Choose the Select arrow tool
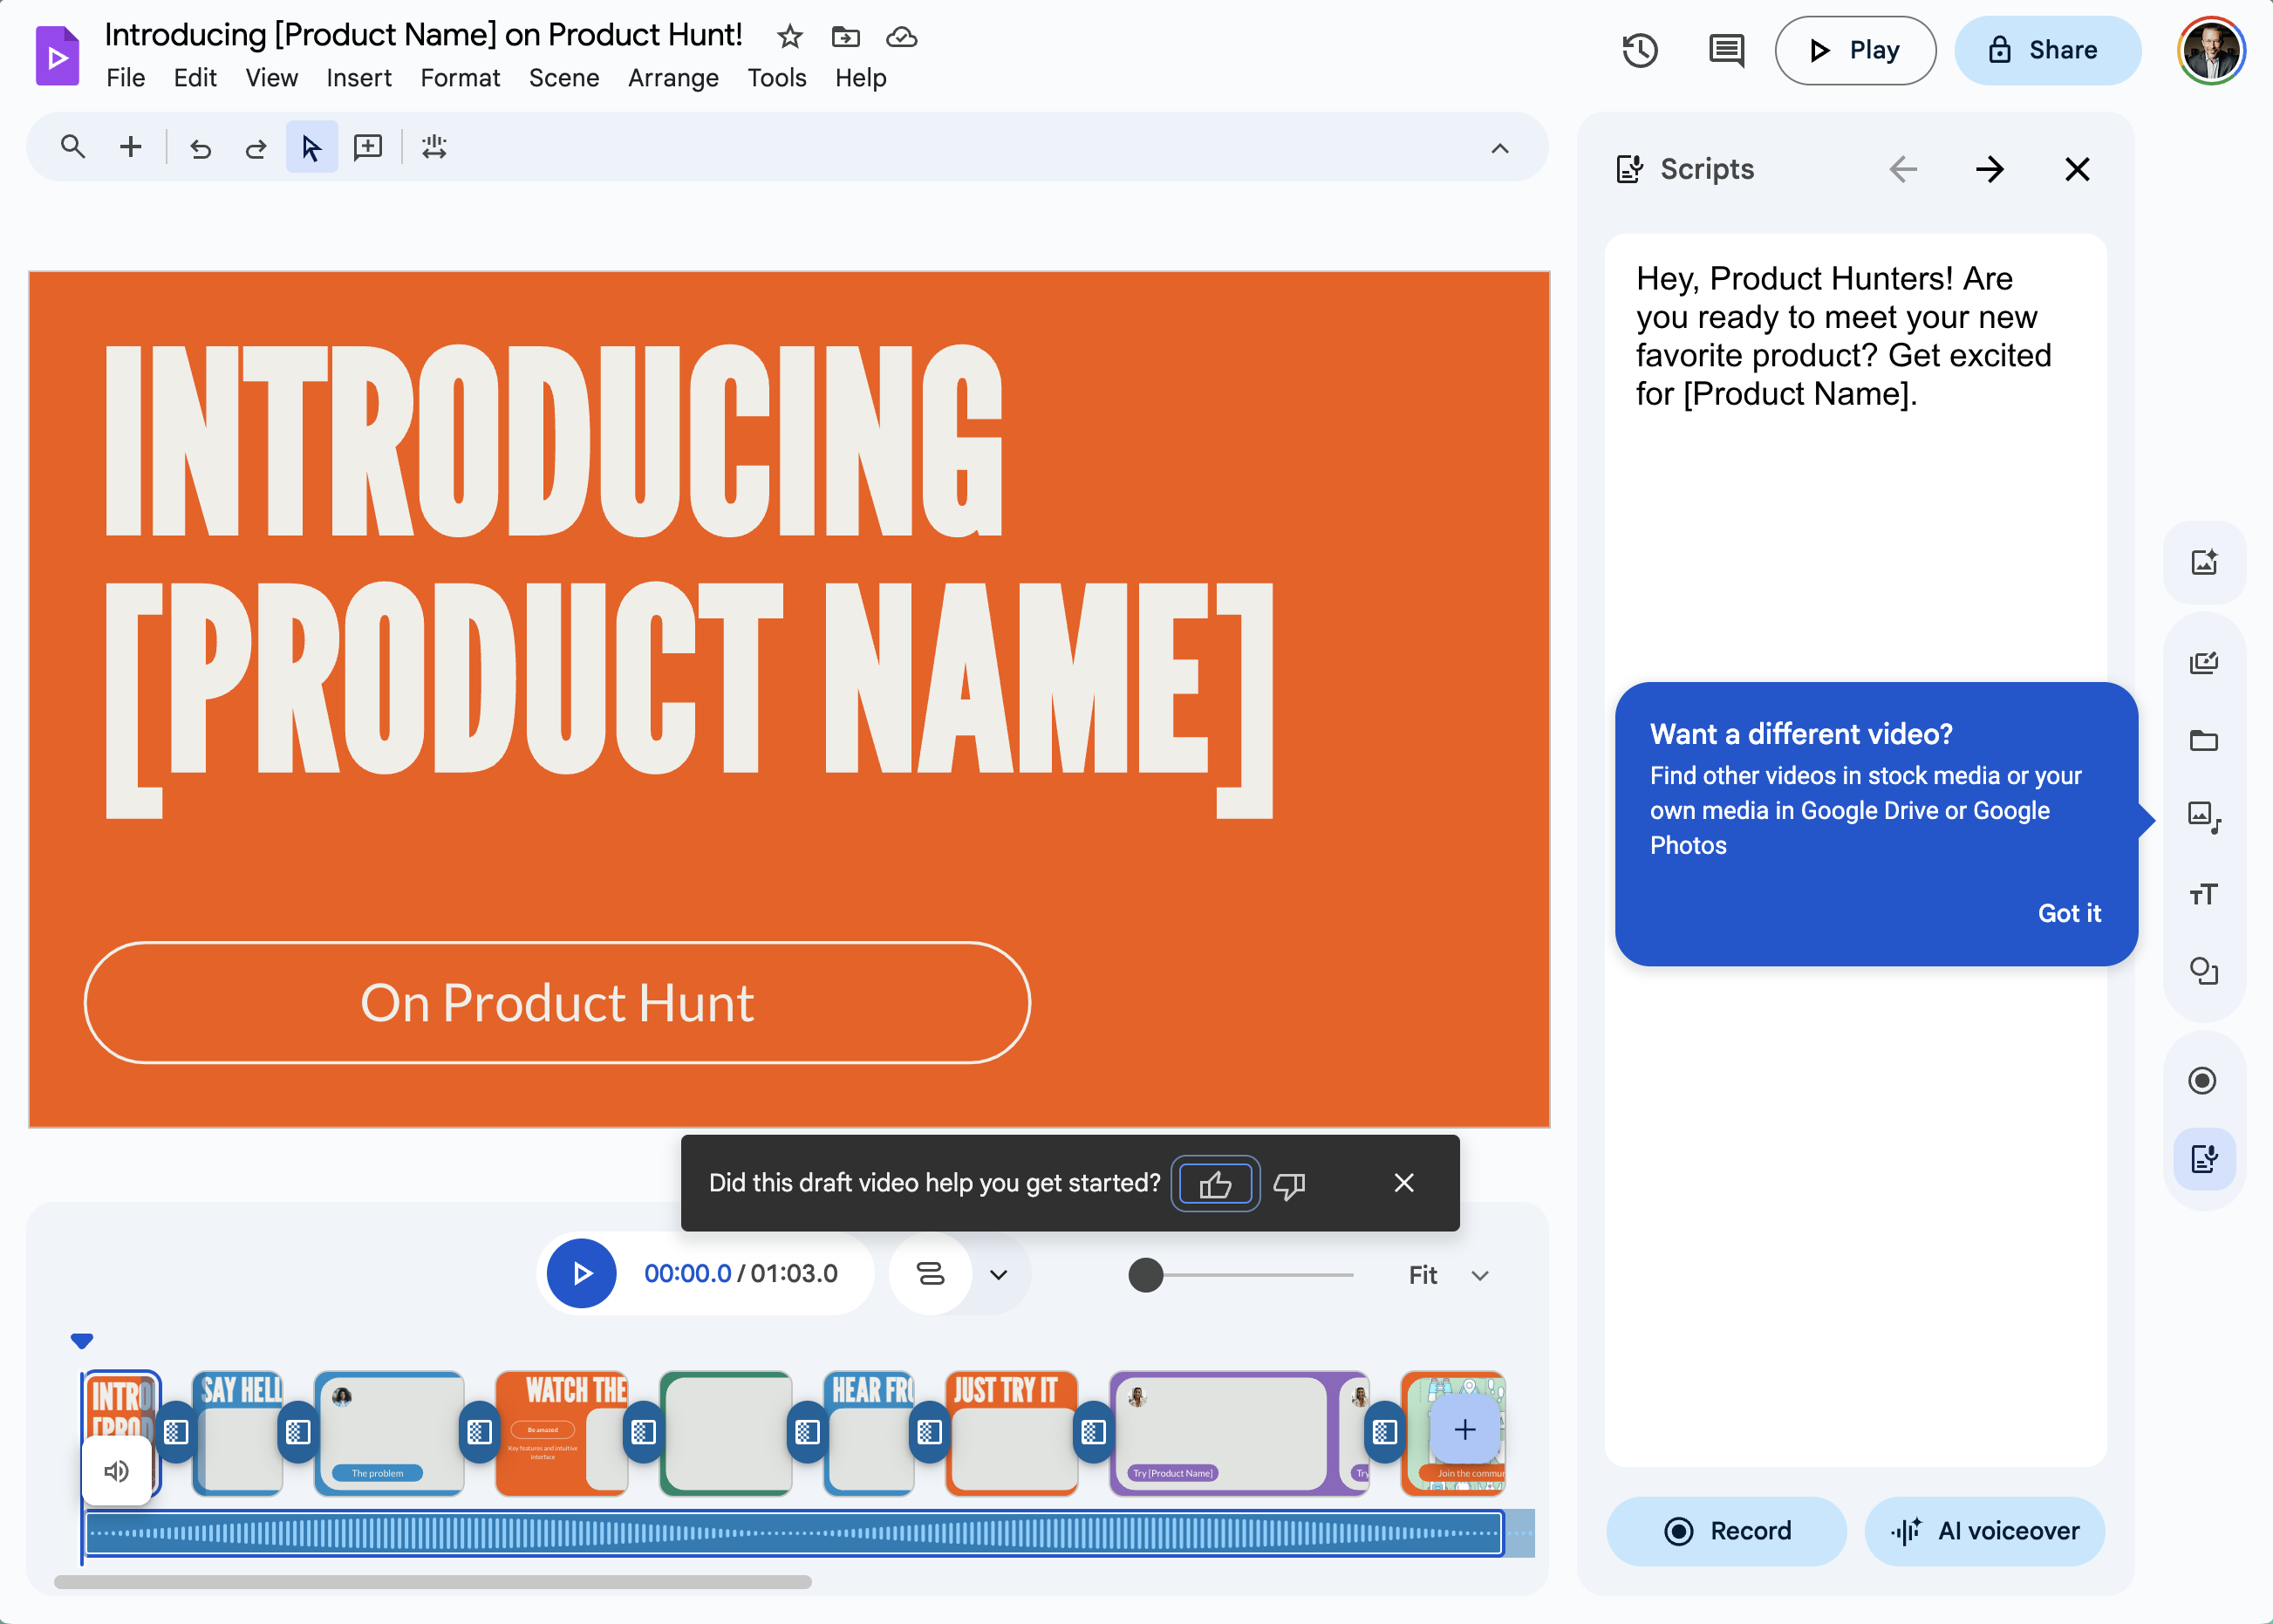Screen dimensions: 2273x1624 (311, 147)
